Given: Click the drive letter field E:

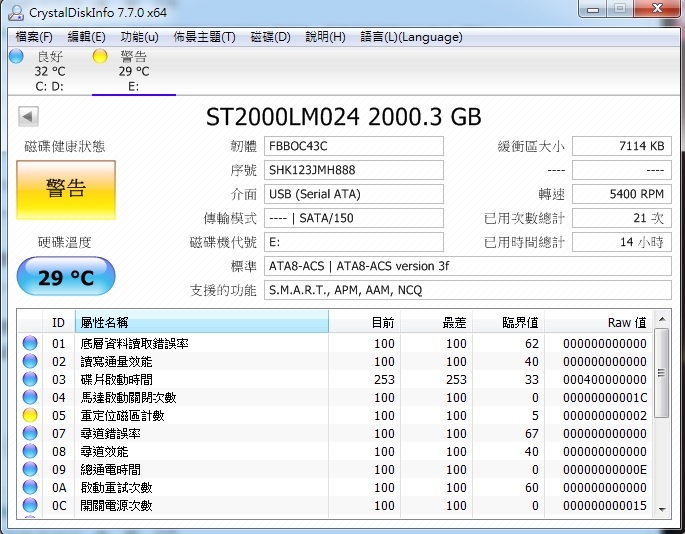Looking at the screenshot, I should click(x=354, y=242).
